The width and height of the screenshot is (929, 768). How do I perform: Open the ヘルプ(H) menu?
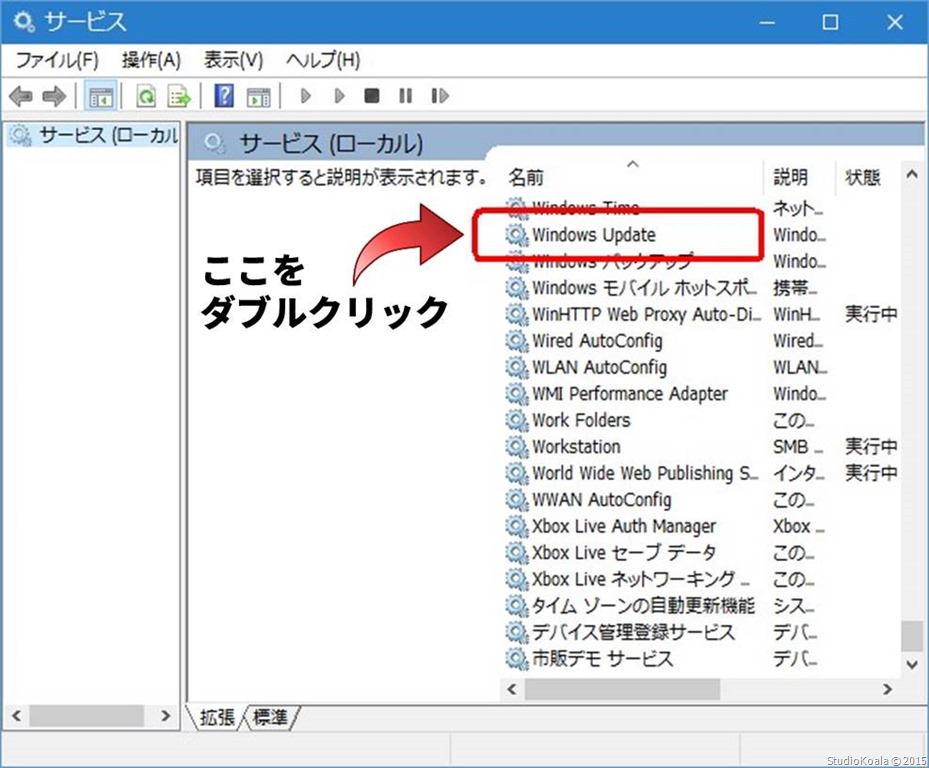click(323, 60)
